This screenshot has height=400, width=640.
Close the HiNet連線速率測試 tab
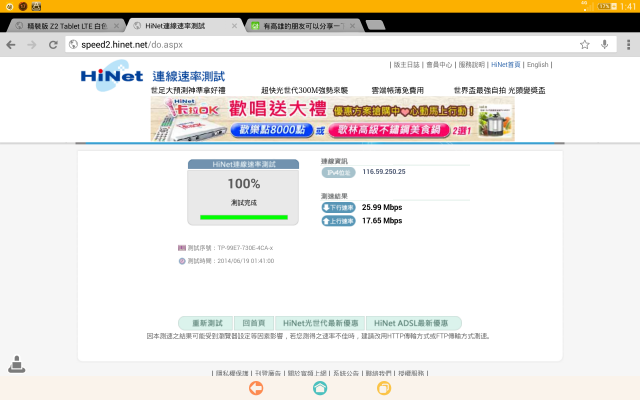click(x=234, y=26)
